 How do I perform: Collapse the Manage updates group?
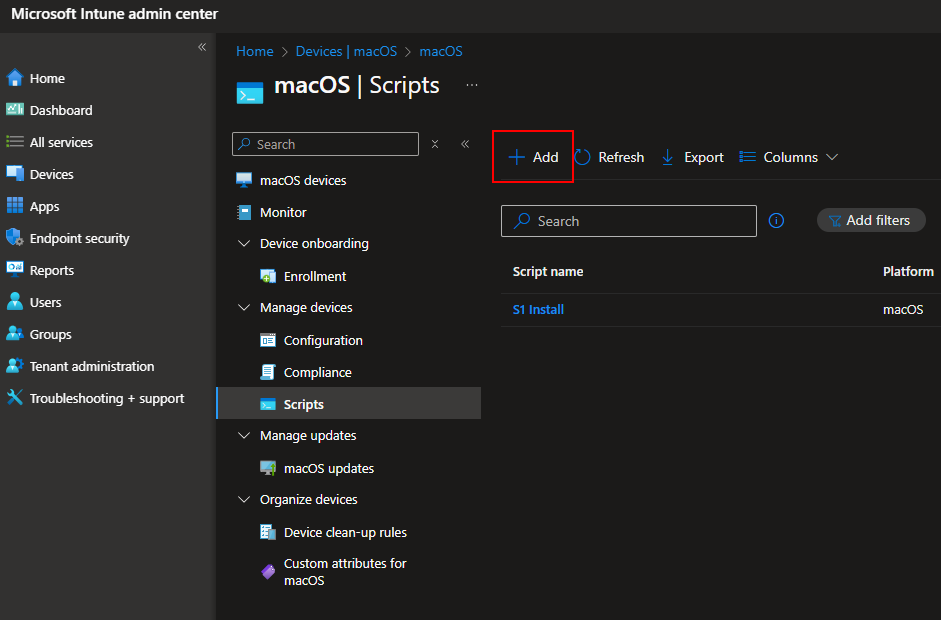(244, 436)
